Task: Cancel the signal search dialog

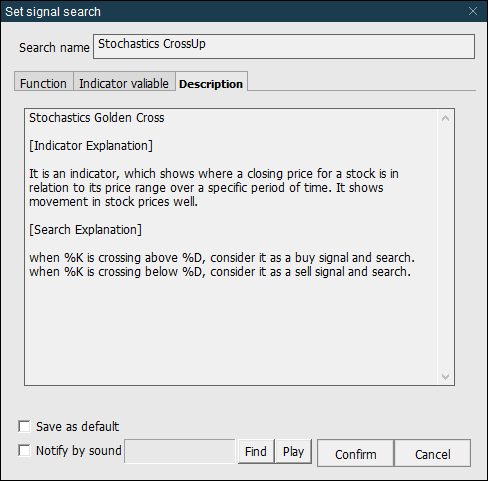Action: [x=433, y=454]
